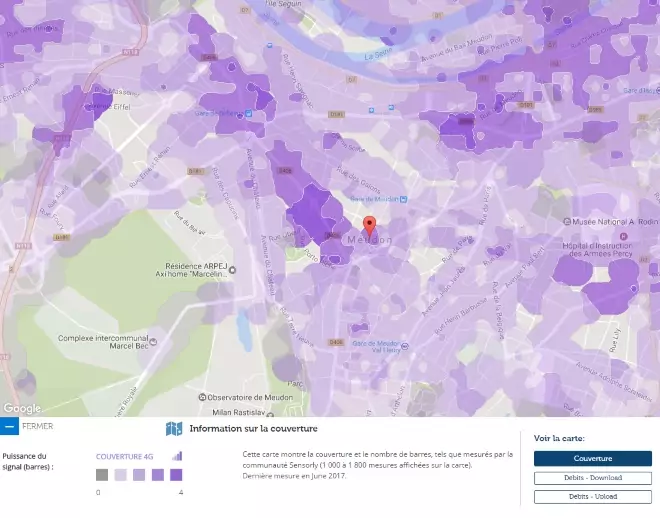Viewport: 660px width, 518px height.
Task: Click the grey zero-bar legend swatch
Action: point(102,476)
